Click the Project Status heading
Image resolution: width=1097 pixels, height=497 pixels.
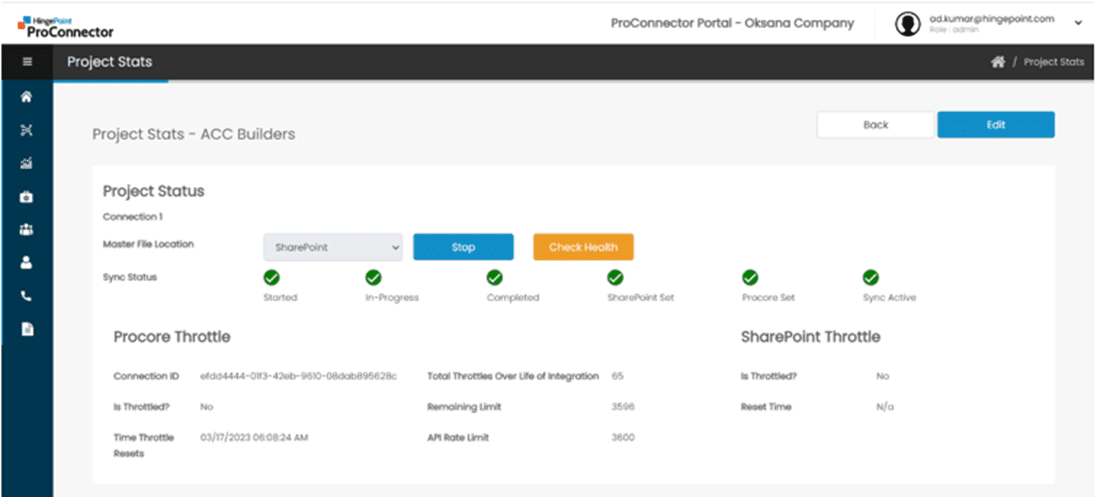154,191
